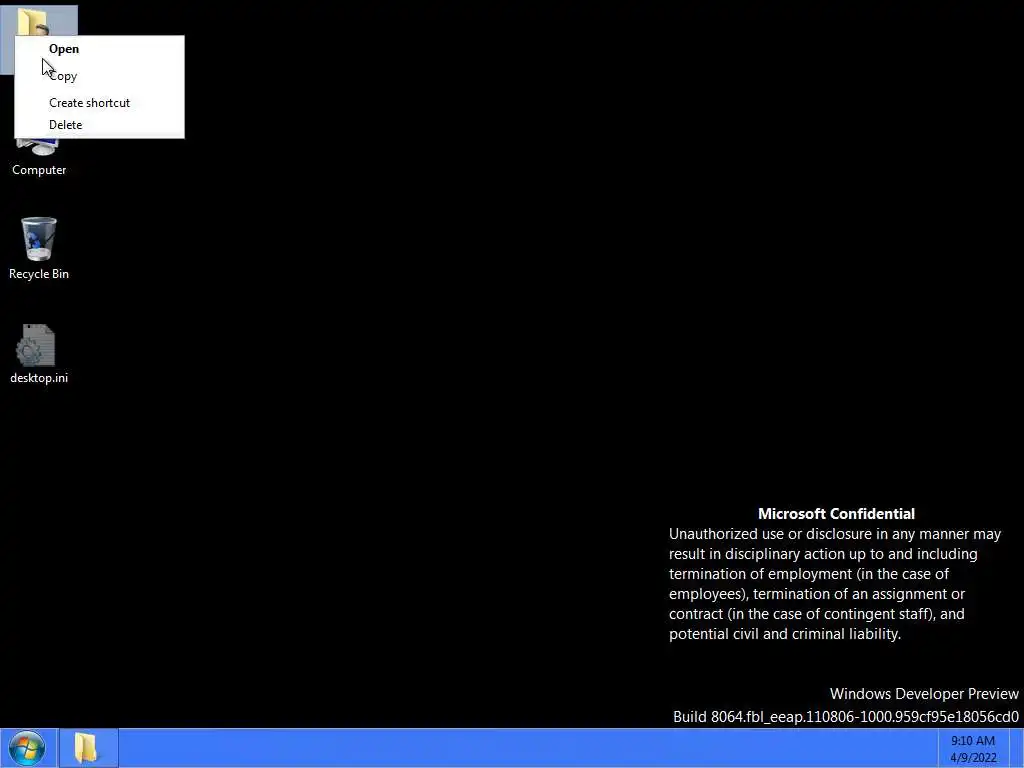
Task: Click the taskbar clock showing 9:10 AM
Action: (973, 749)
